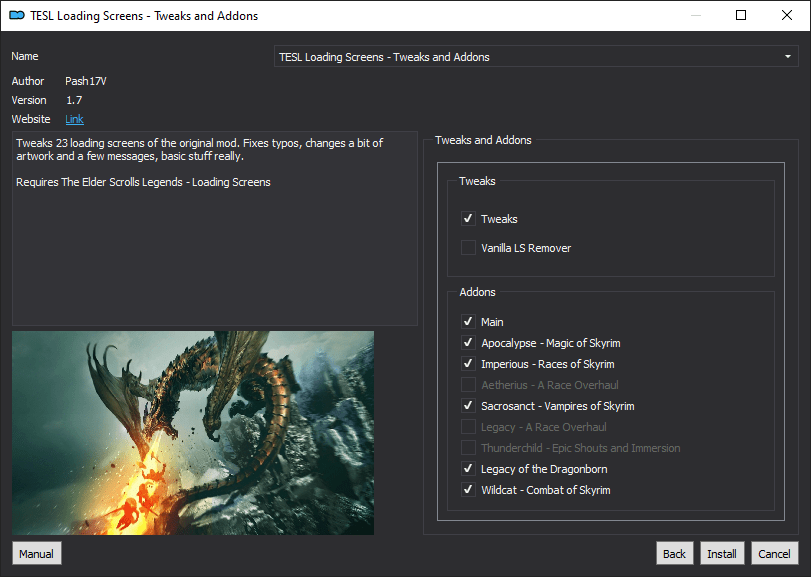Click the Tweaks group heading
The height and width of the screenshot is (577, 811).
pos(477,181)
